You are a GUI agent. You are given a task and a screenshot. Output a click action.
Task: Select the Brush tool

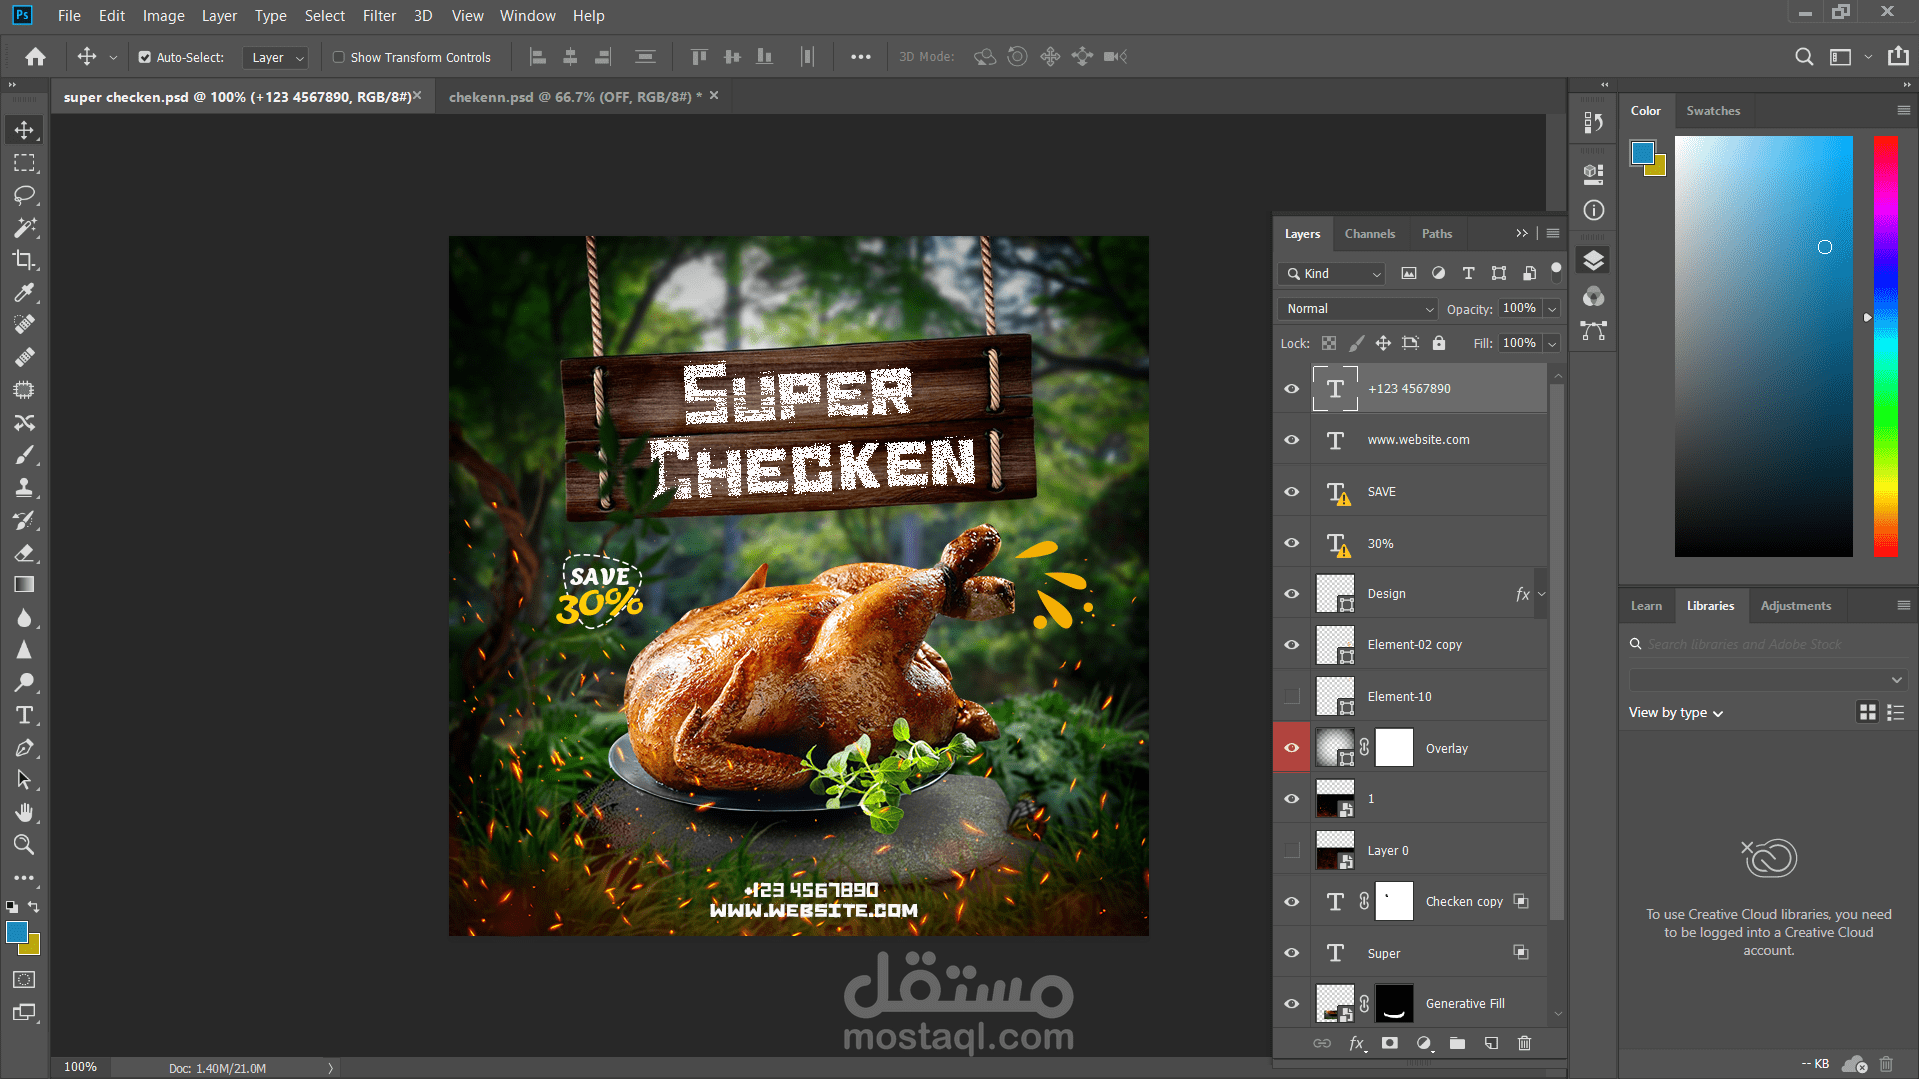coord(24,455)
